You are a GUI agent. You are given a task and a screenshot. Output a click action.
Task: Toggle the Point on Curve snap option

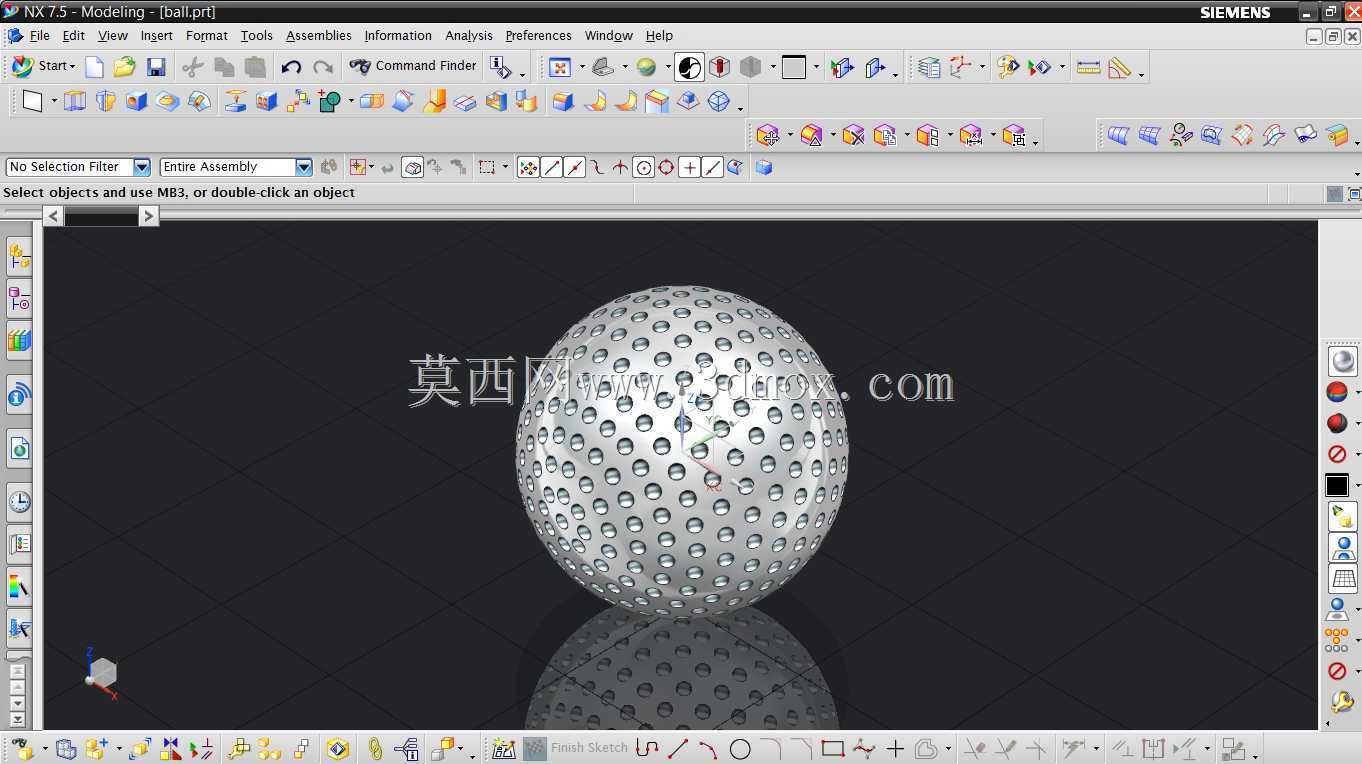click(x=712, y=168)
